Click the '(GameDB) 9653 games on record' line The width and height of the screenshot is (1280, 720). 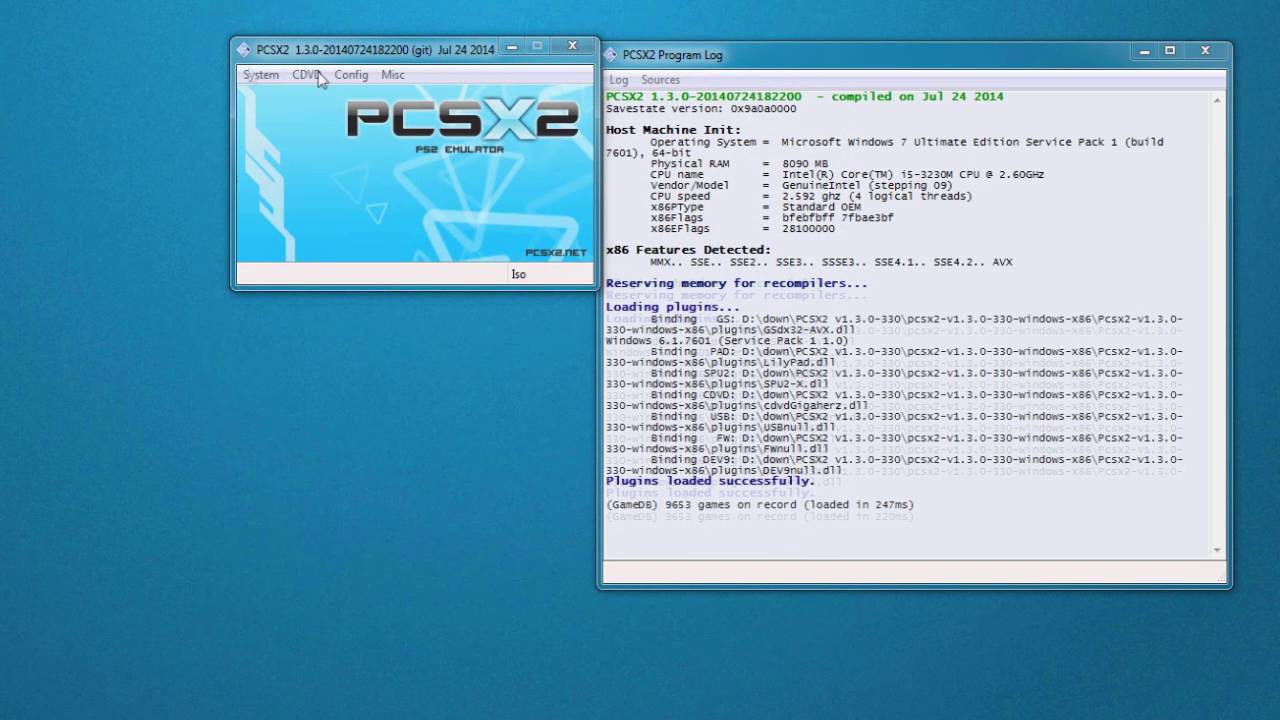760,505
